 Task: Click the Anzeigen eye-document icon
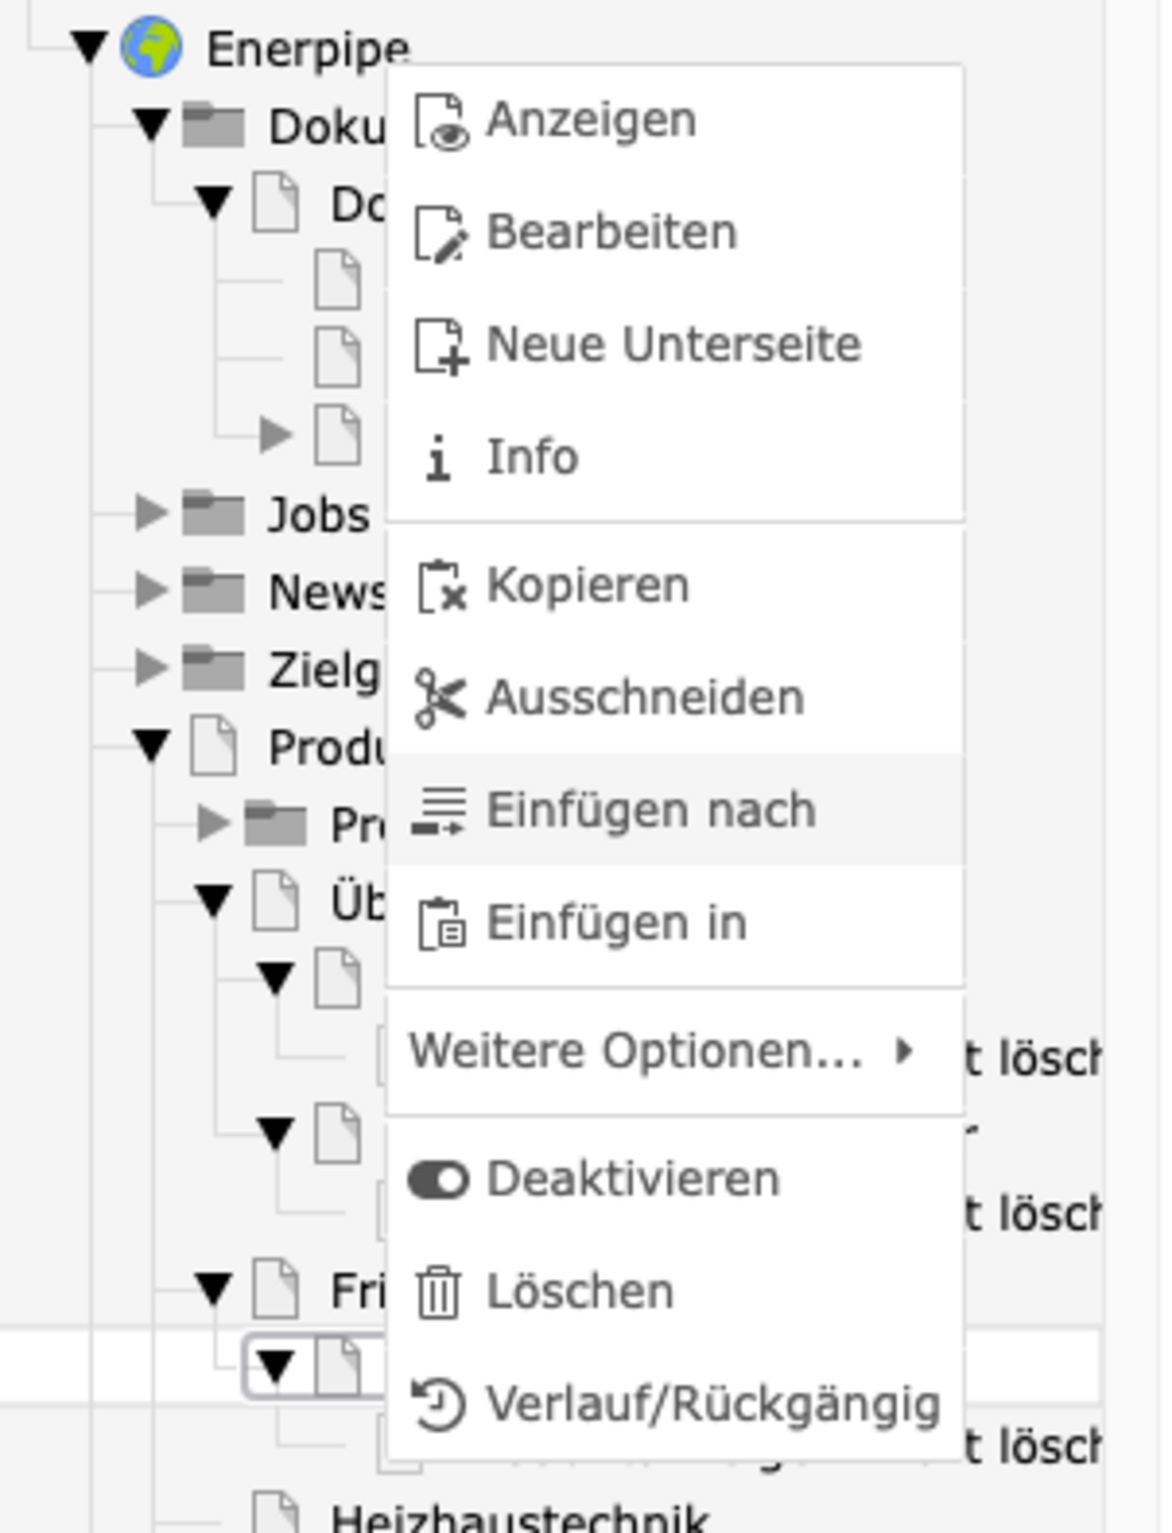click(441, 121)
